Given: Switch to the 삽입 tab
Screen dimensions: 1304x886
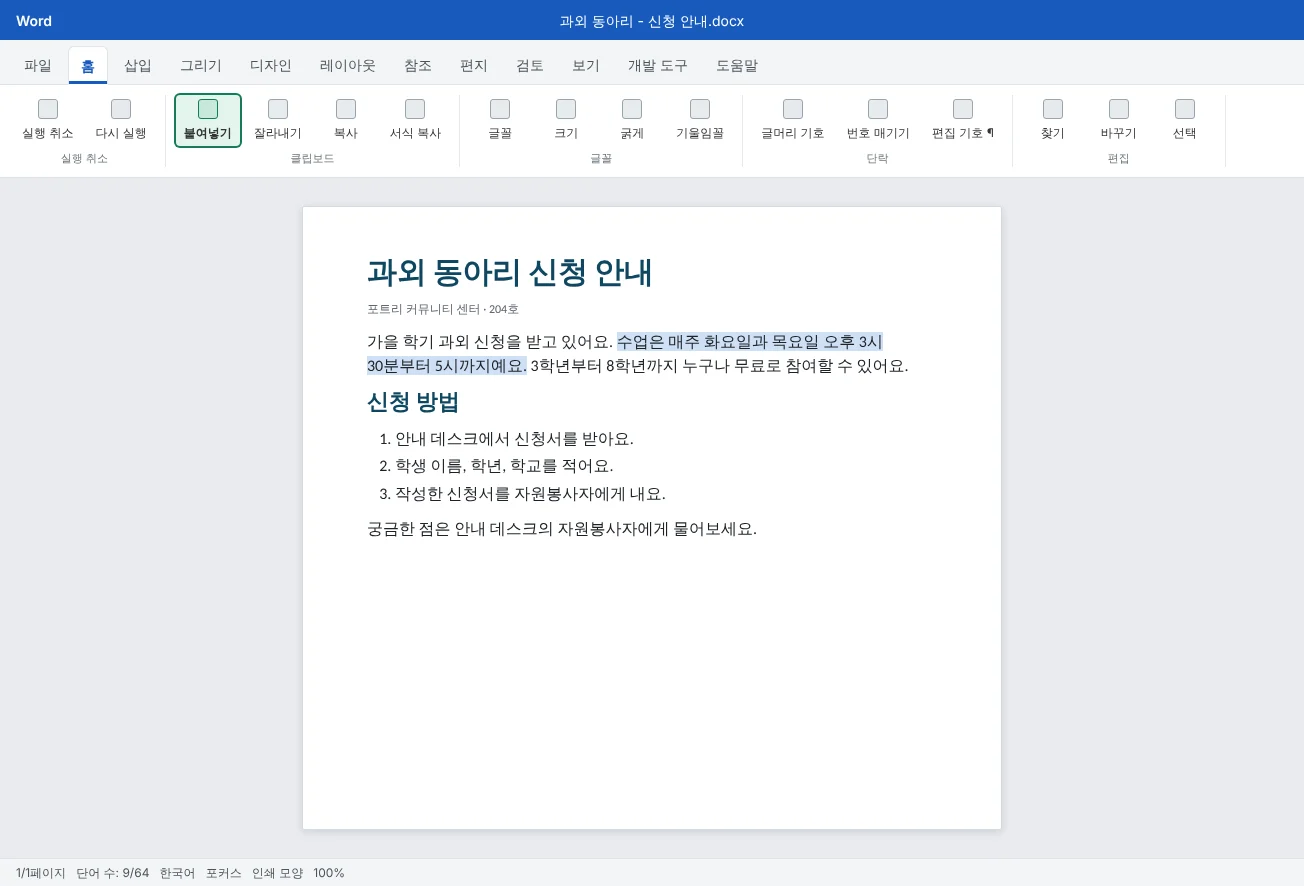Looking at the screenshot, I should click(x=138, y=66).
